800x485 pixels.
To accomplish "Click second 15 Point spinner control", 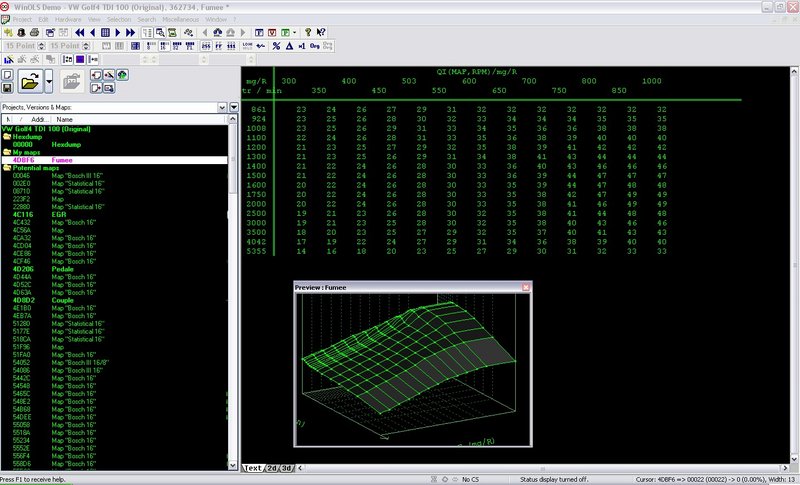I will (x=86, y=46).
